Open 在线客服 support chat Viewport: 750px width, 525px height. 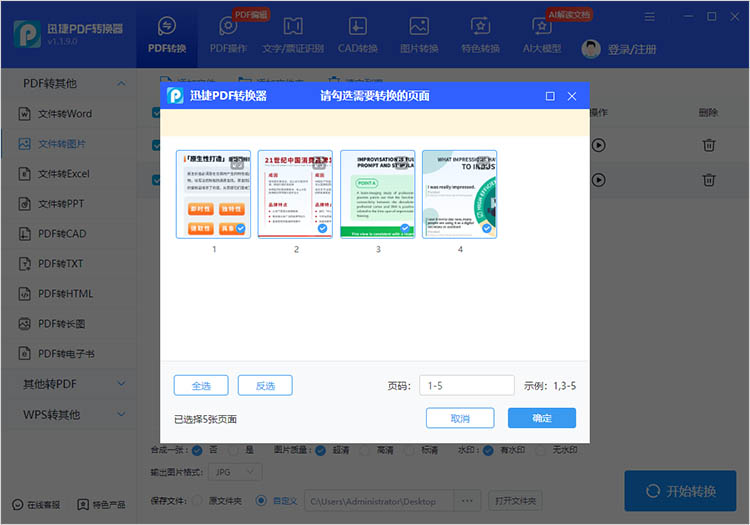[x=36, y=504]
